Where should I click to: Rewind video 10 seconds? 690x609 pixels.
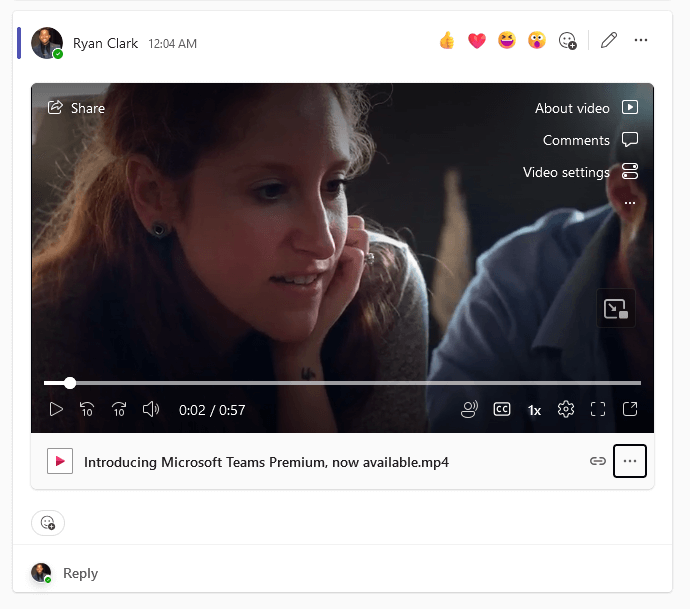click(87, 410)
